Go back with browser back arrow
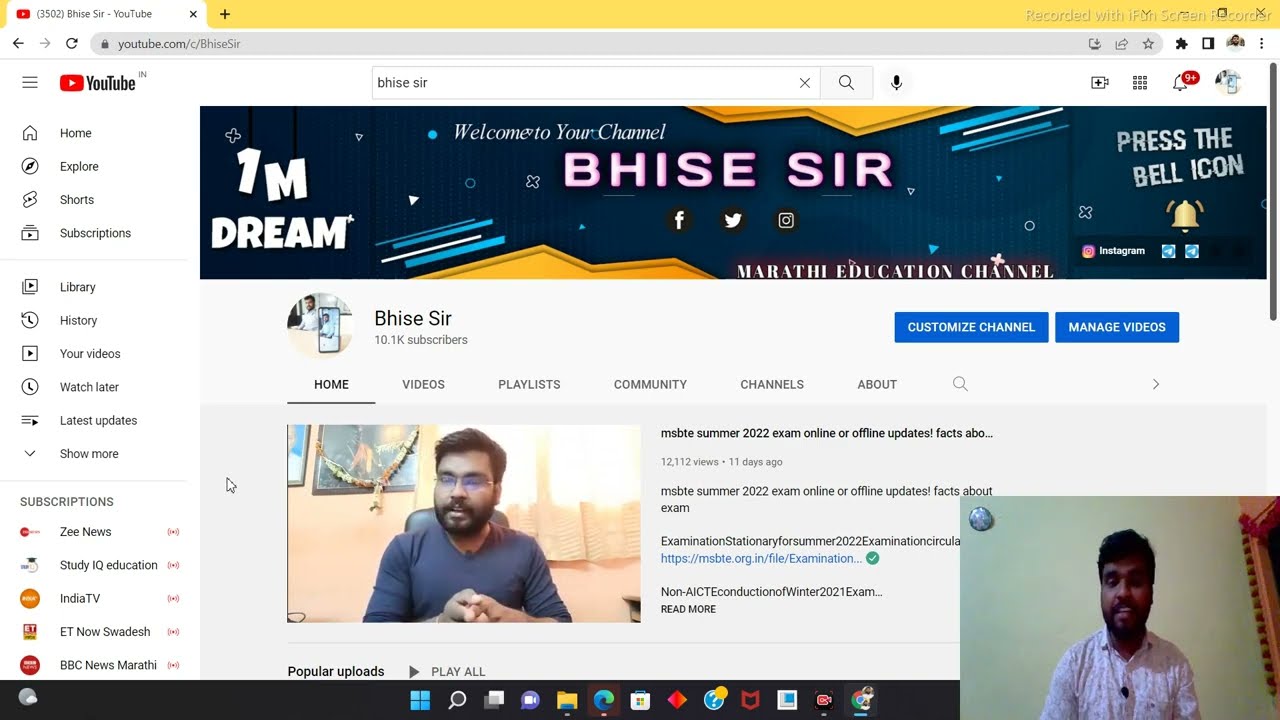The width and height of the screenshot is (1280, 720). (18, 44)
